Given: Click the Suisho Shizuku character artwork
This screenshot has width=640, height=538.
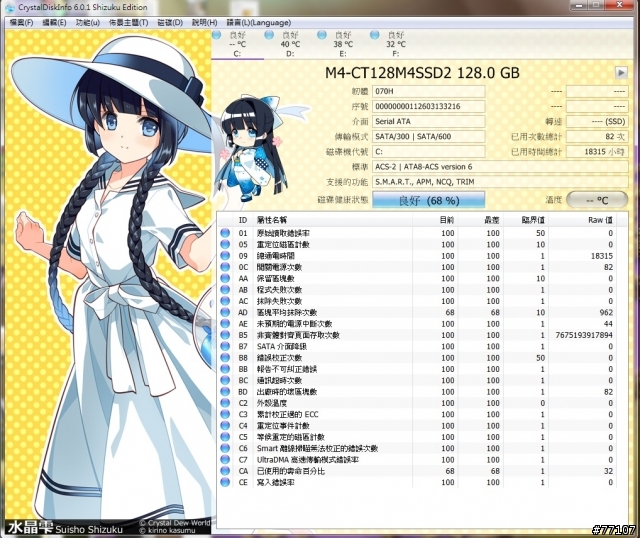Looking at the screenshot, I should (x=109, y=282).
